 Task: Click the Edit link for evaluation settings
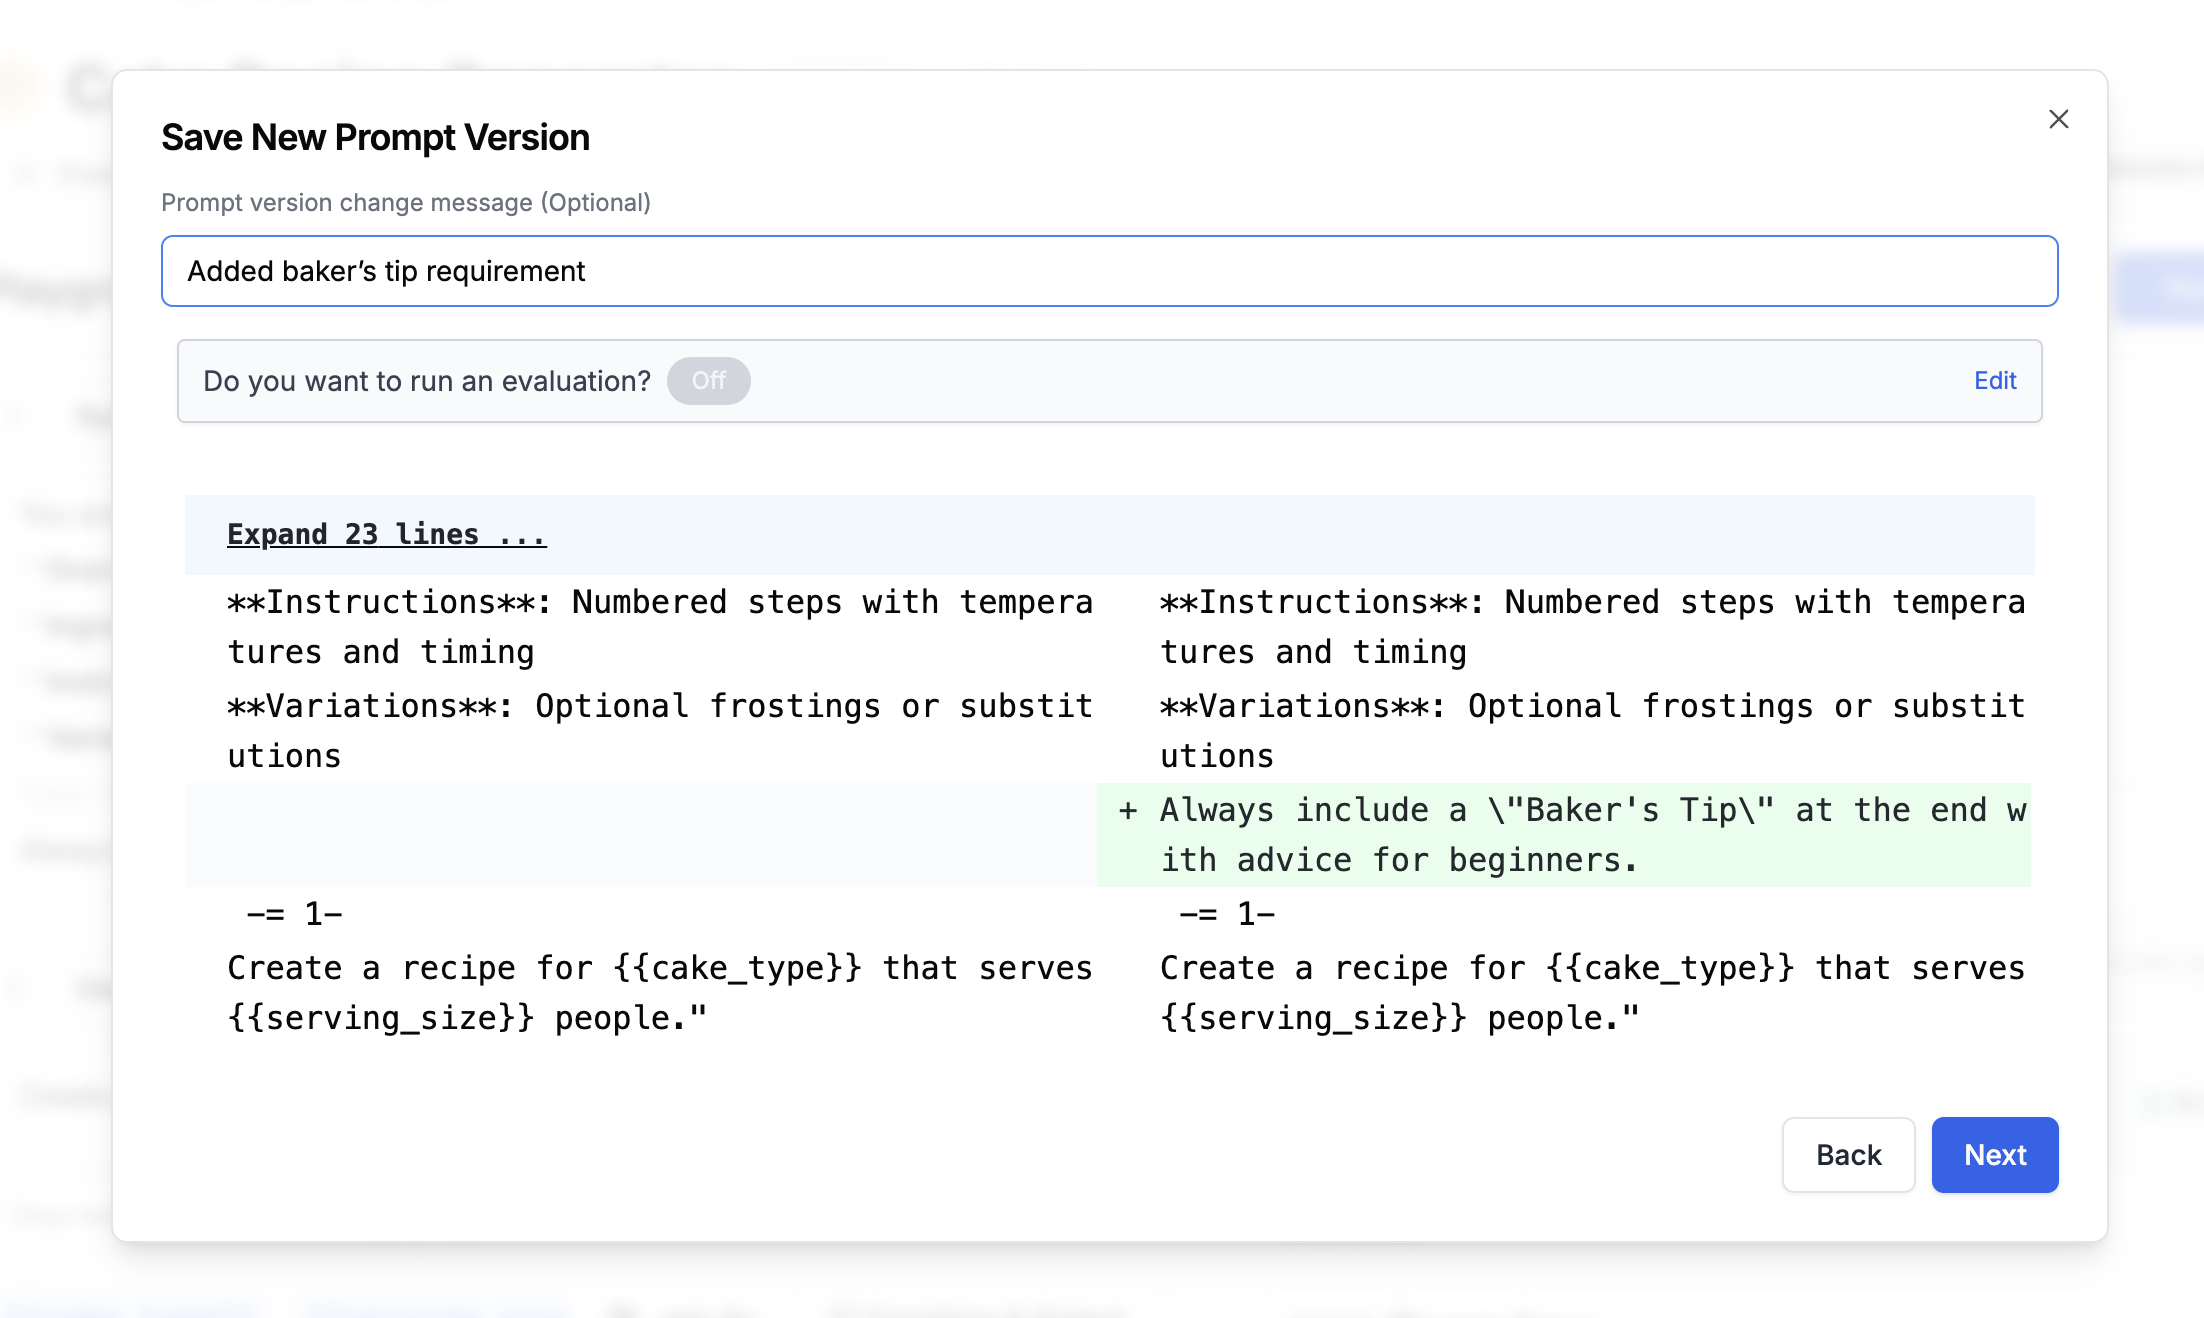point(1994,381)
